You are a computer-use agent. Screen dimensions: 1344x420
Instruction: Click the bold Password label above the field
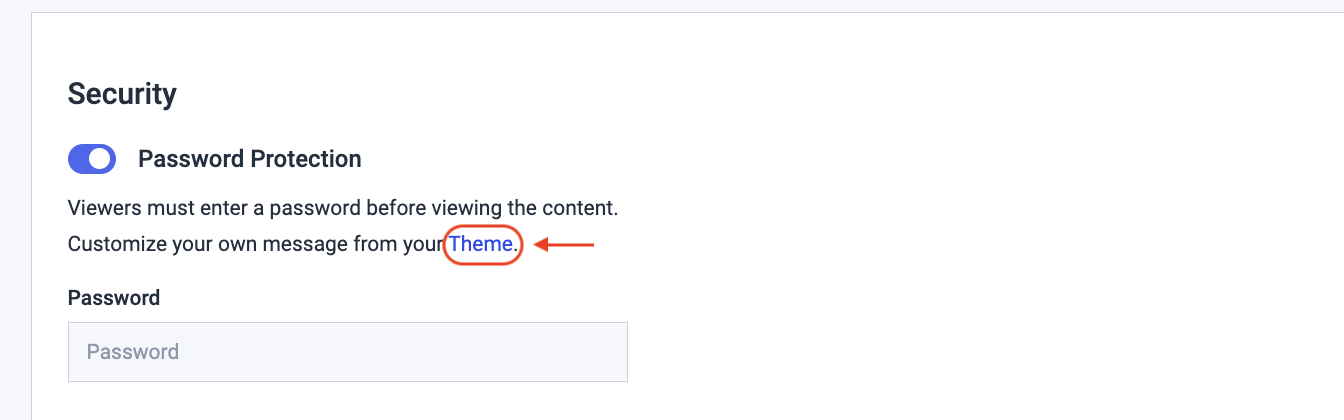114,298
